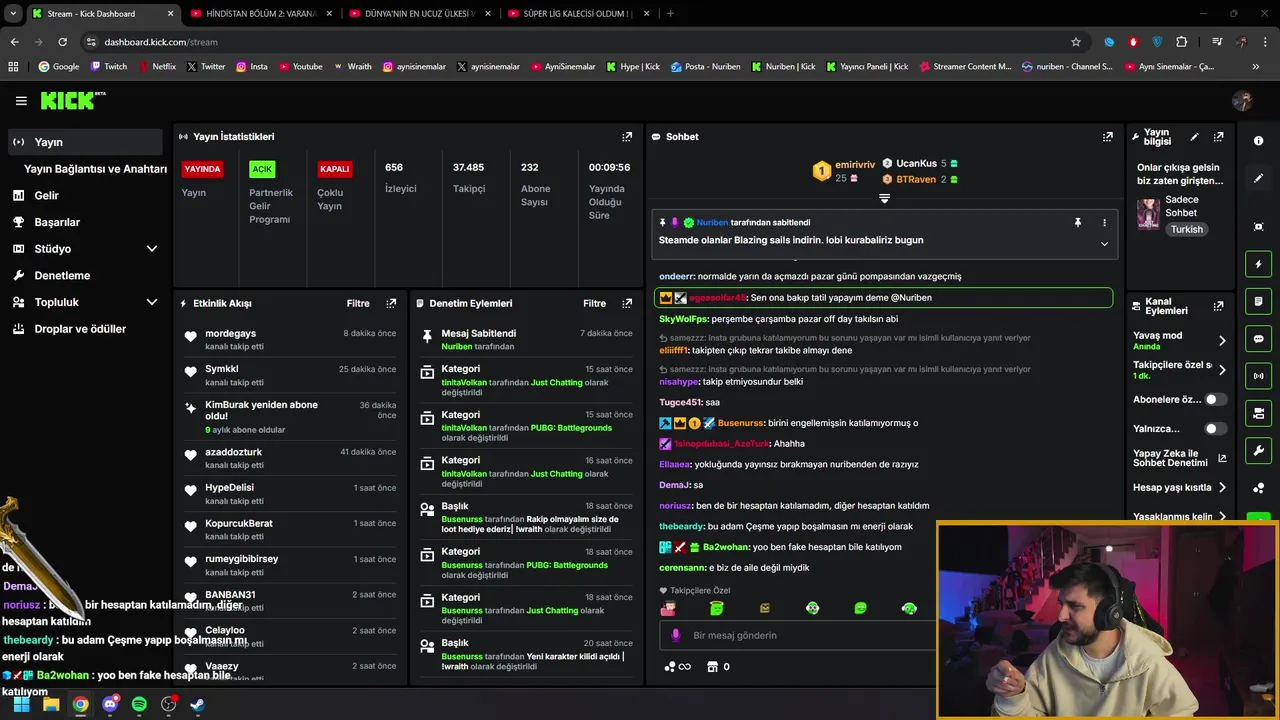Click the broadcast signal icon in right sidebar

(1259, 376)
